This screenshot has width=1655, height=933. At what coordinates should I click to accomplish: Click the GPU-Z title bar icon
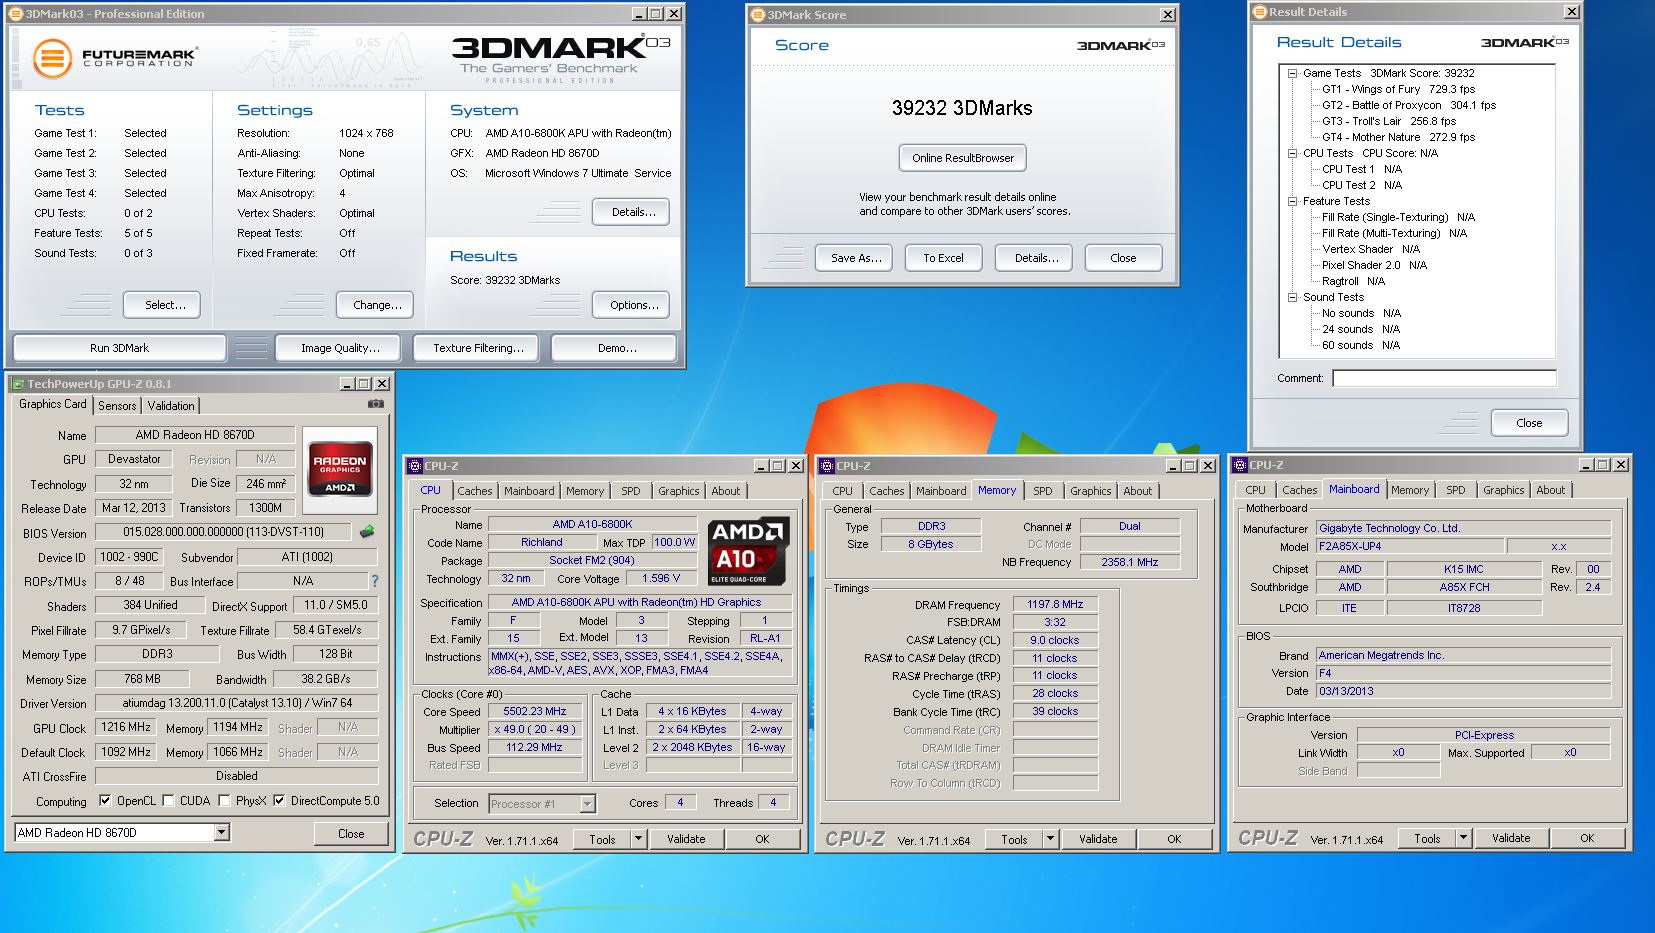point(18,384)
